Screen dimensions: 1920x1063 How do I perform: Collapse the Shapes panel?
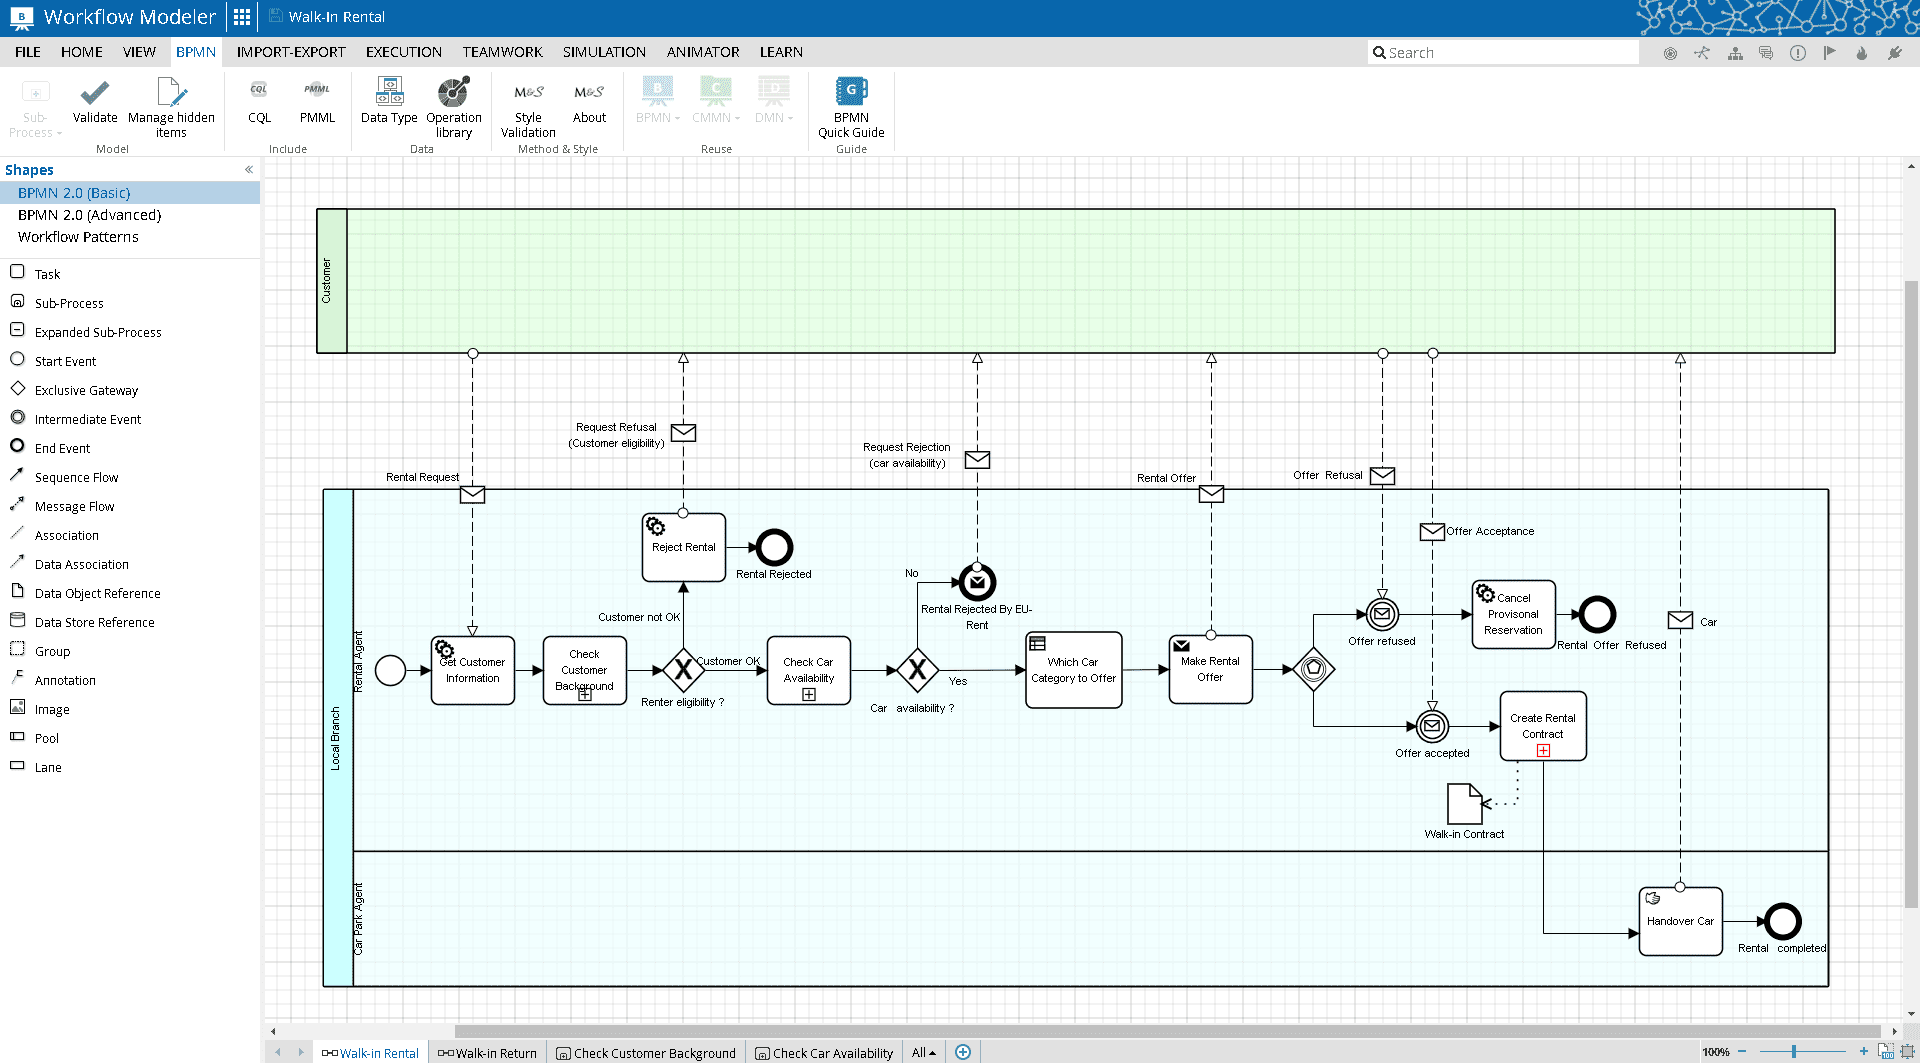pyautogui.click(x=249, y=170)
